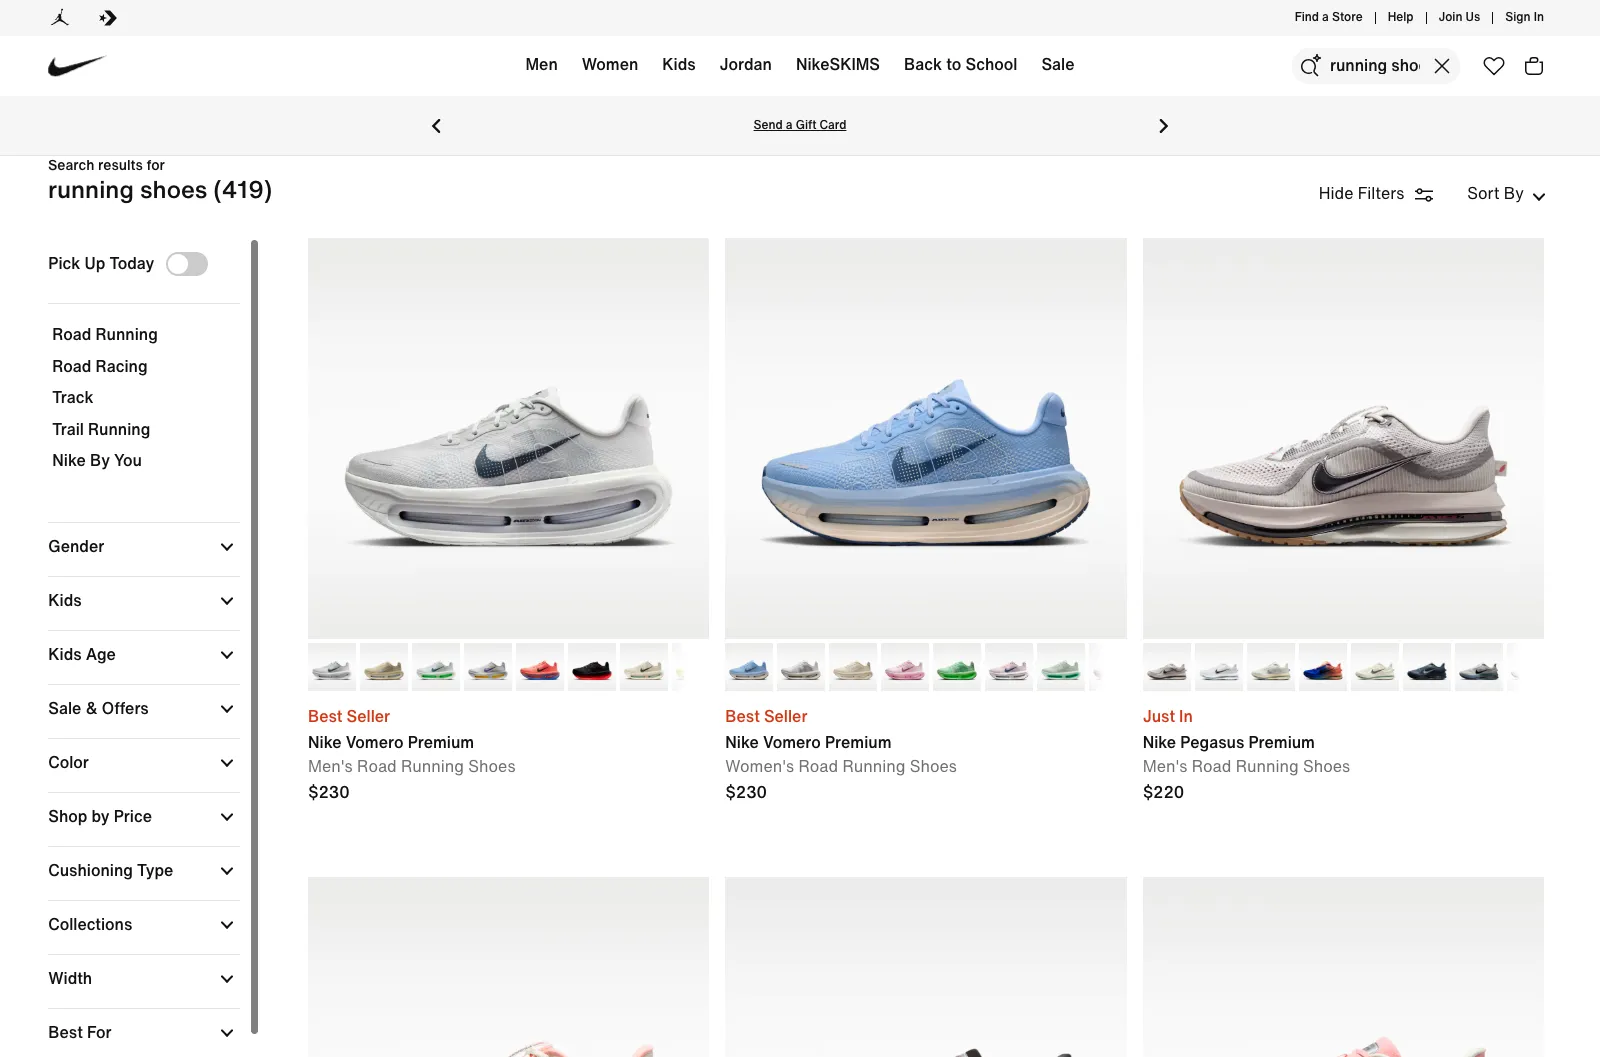Screen dimensions: 1600x1057
Task: Click the search magnifier icon
Action: [x=1310, y=66]
